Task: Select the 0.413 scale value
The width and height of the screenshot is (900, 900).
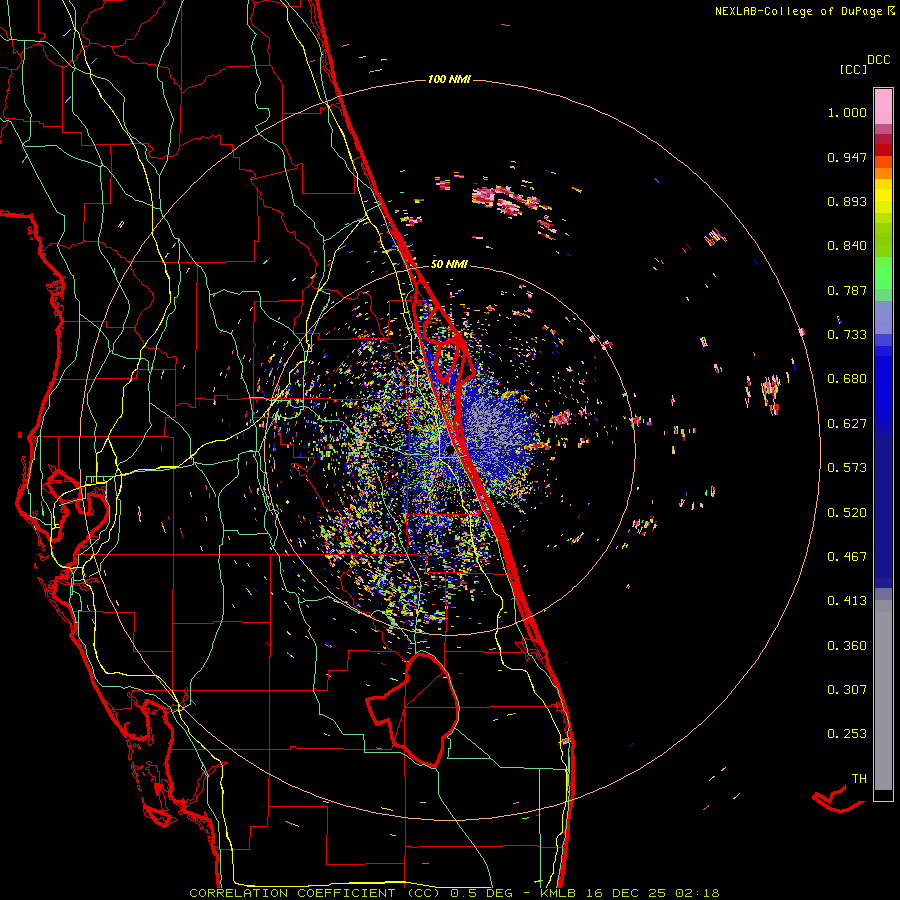Action: pos(847,601)
